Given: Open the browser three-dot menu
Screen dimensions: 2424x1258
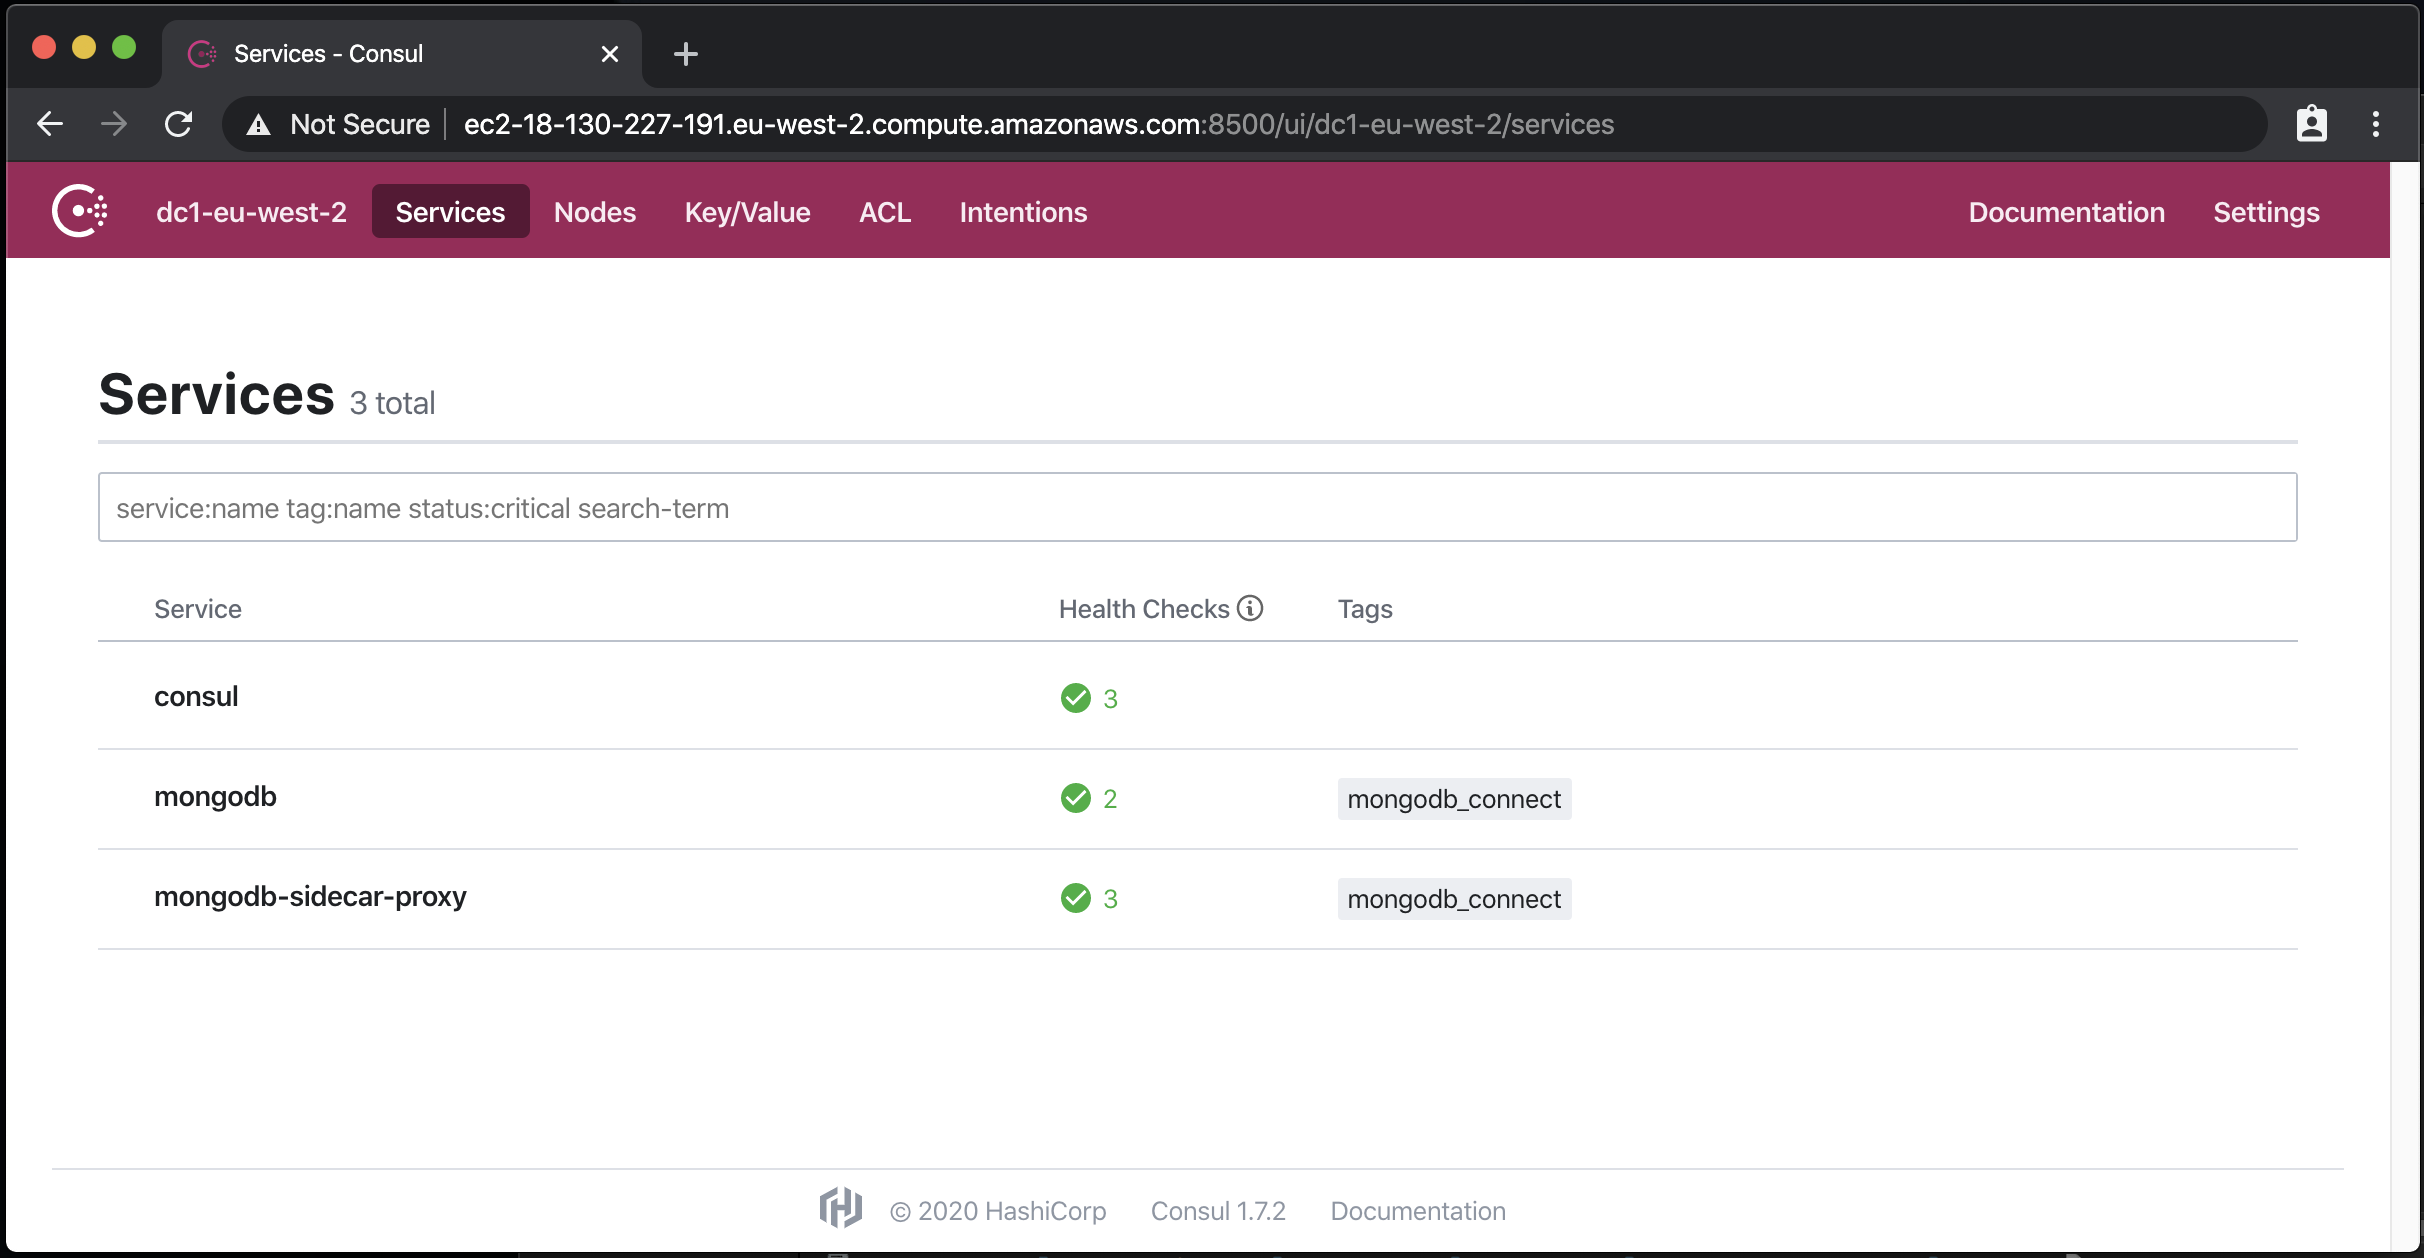Looking at the screenshot, I should click(x=2376, y=124).
